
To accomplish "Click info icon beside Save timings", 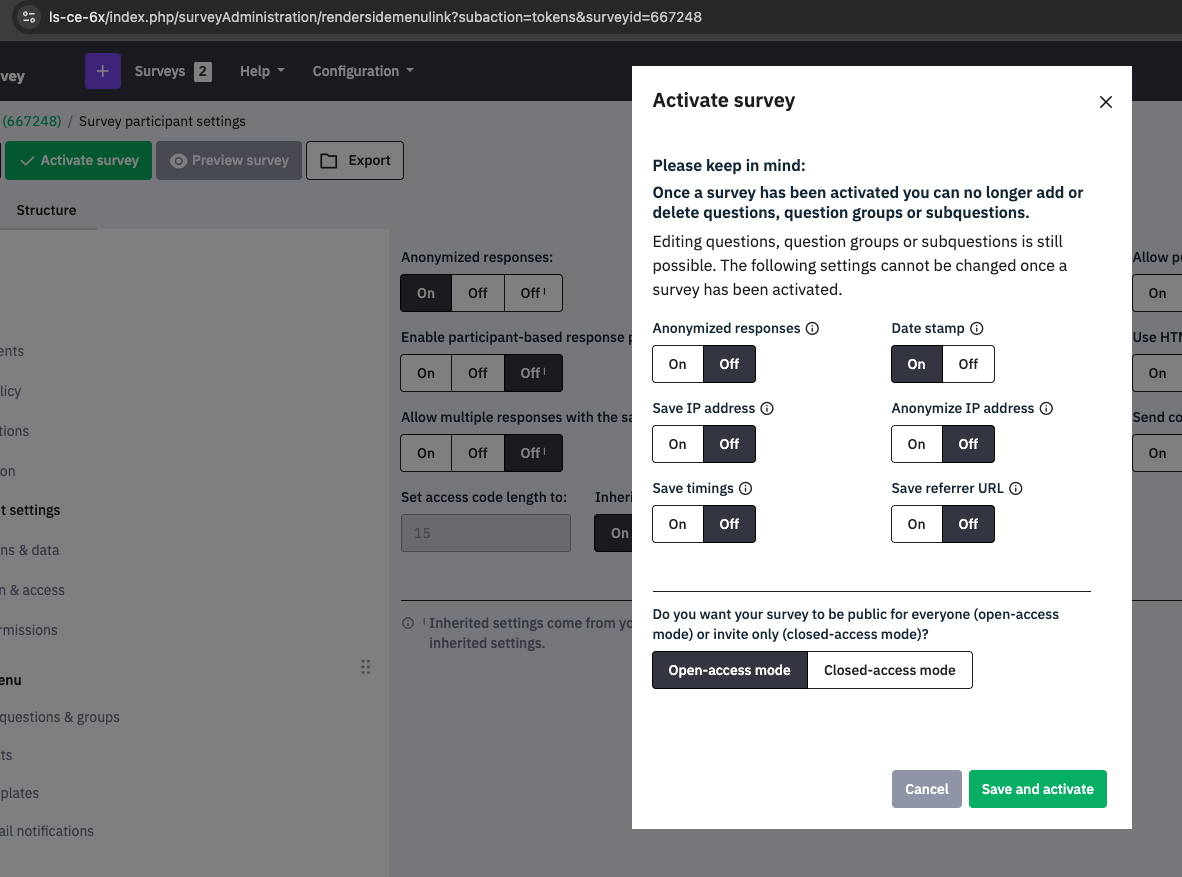I will 745,488.
